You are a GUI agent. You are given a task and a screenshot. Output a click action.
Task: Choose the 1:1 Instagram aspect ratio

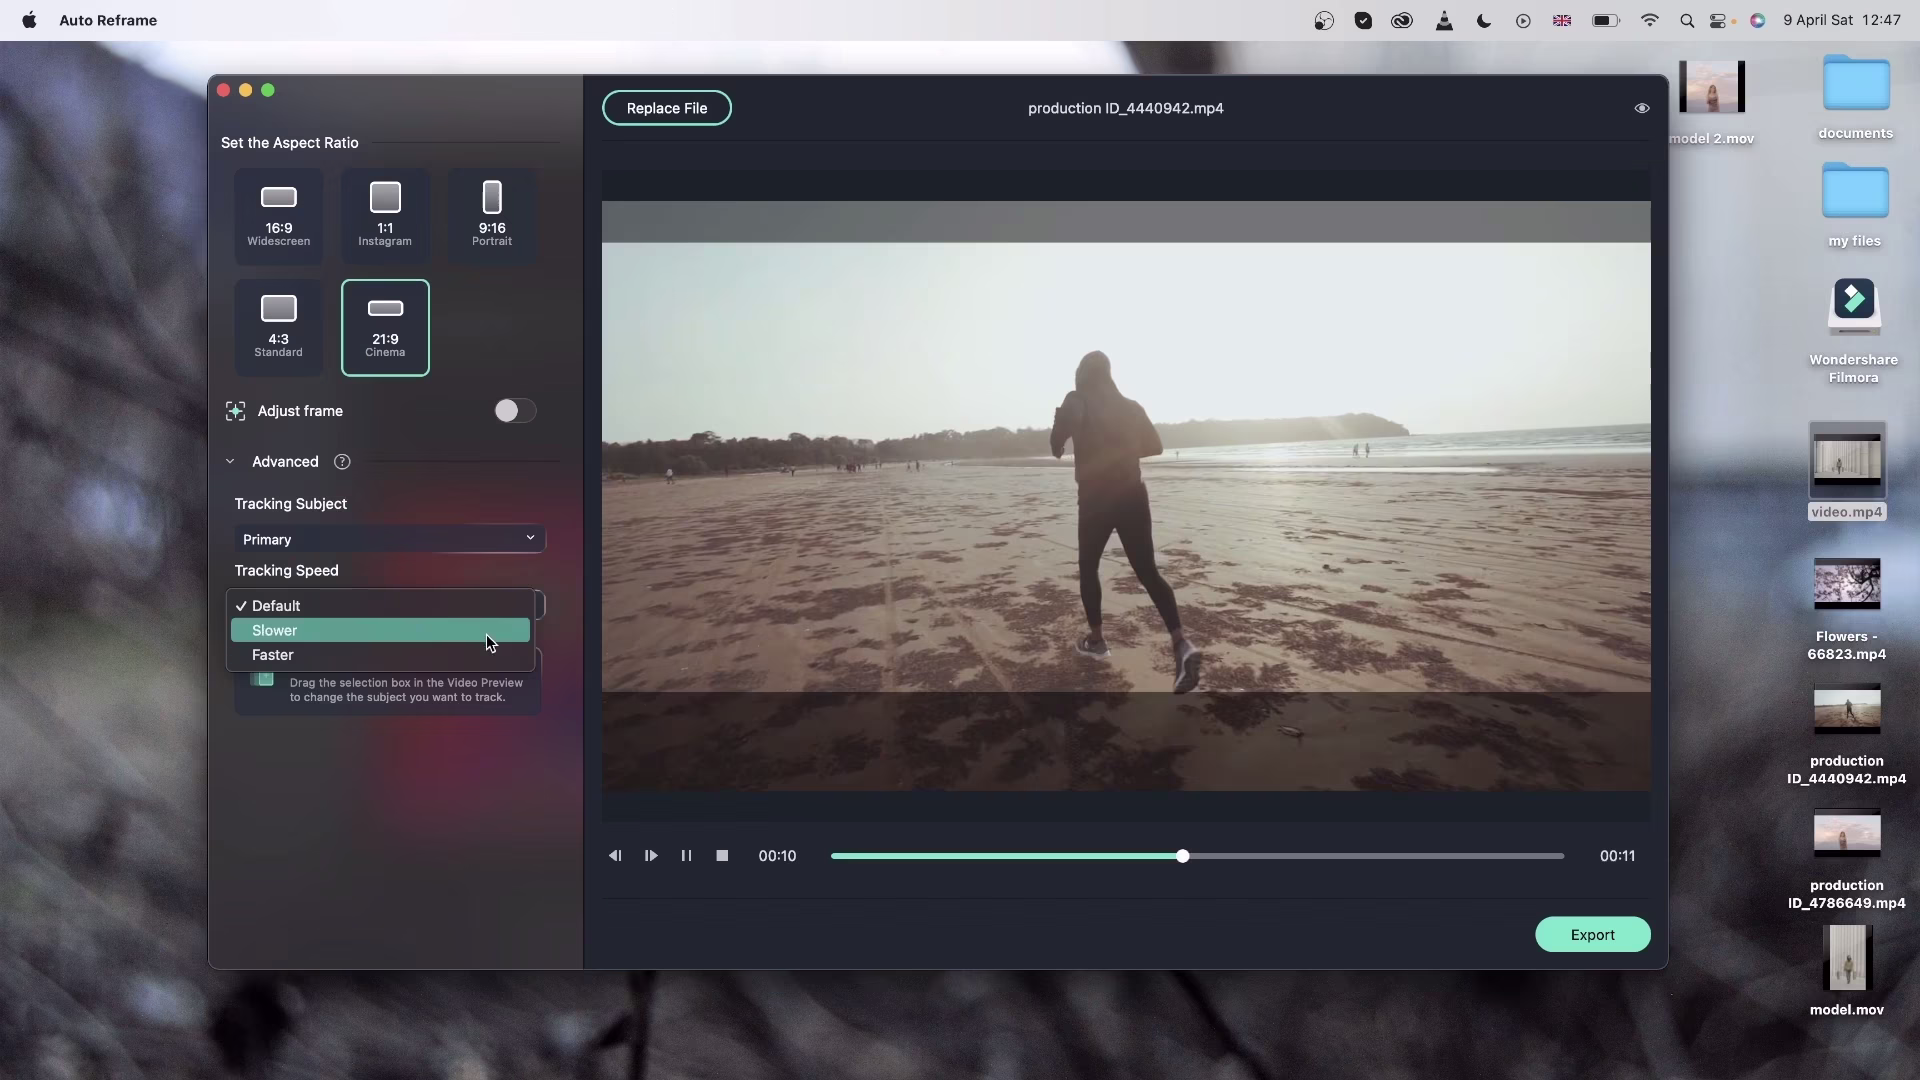coord(385,215)
